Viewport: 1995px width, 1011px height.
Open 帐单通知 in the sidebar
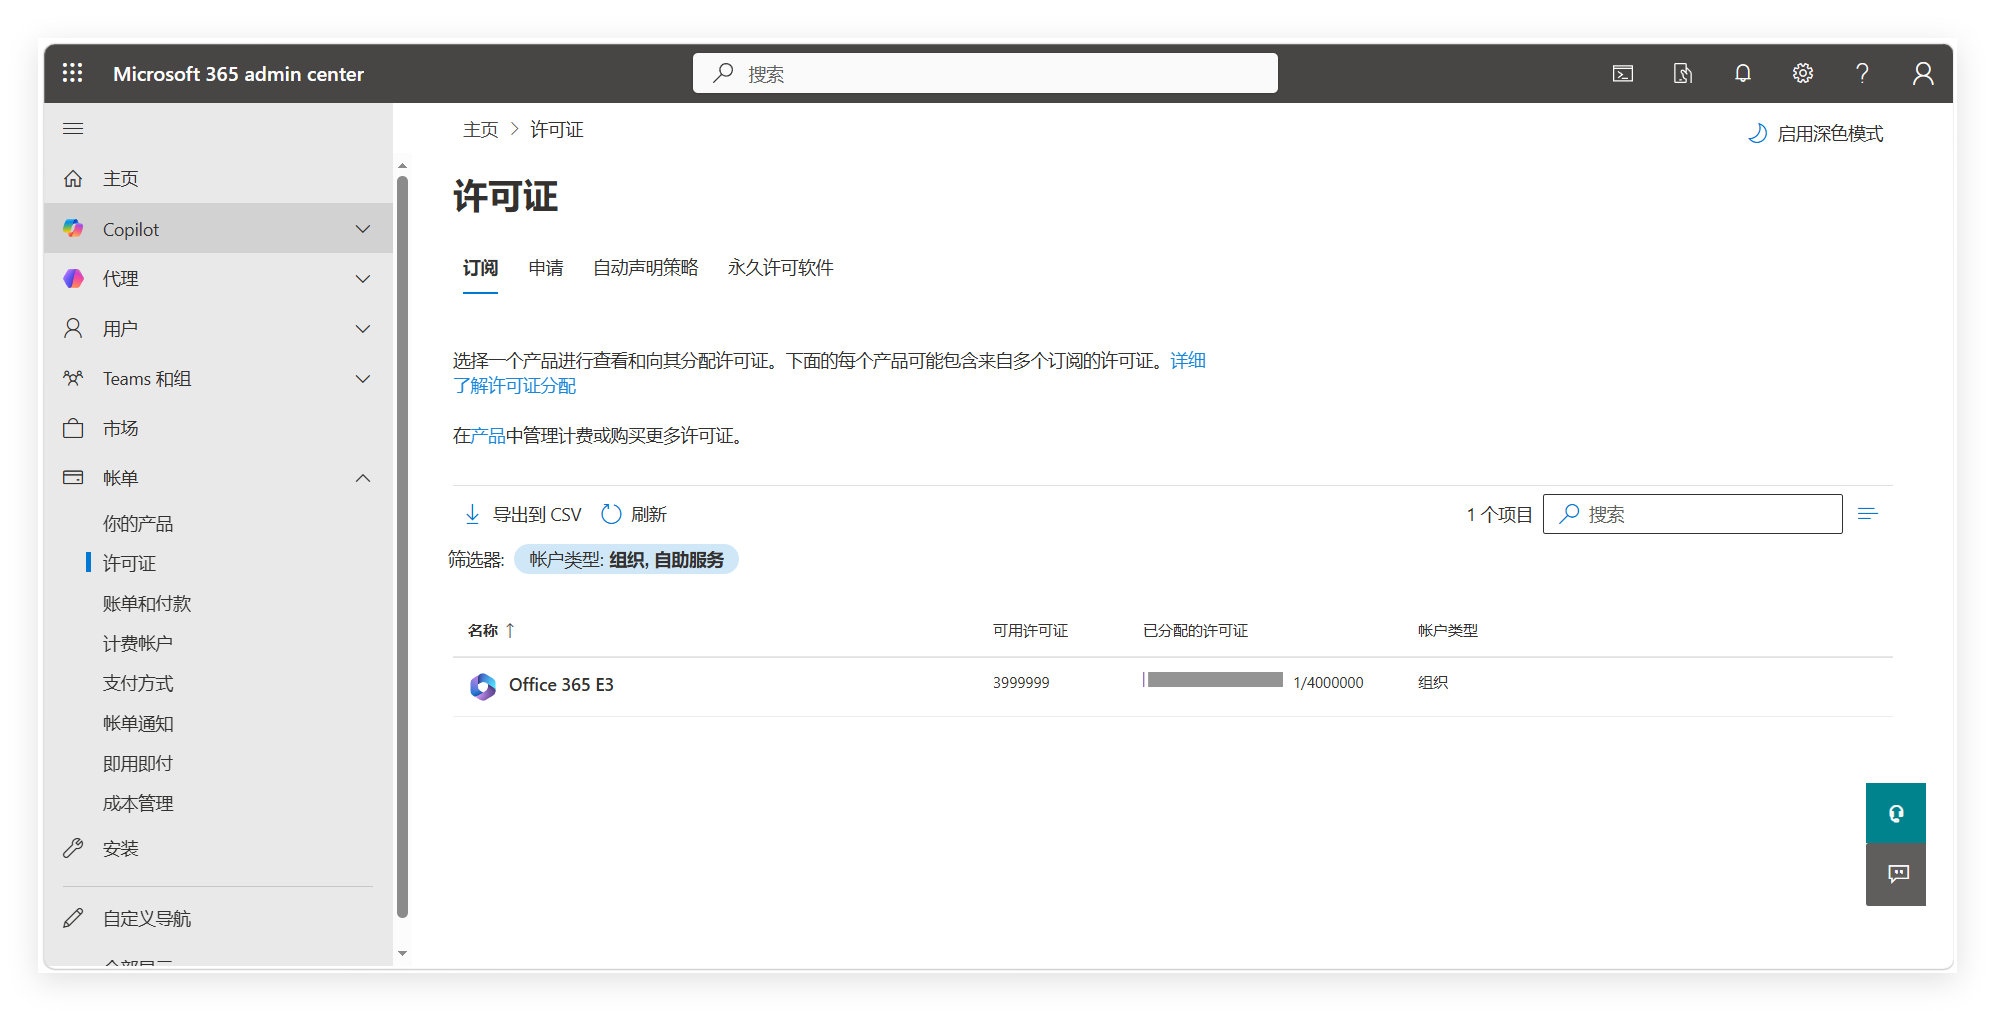pyautogui.click(x=138, y=724)
